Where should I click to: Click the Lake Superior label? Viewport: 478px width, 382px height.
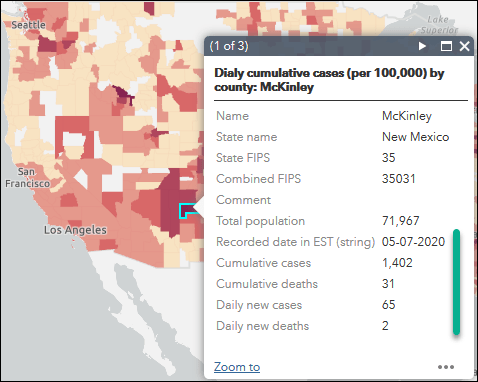(x=439, y=25)
